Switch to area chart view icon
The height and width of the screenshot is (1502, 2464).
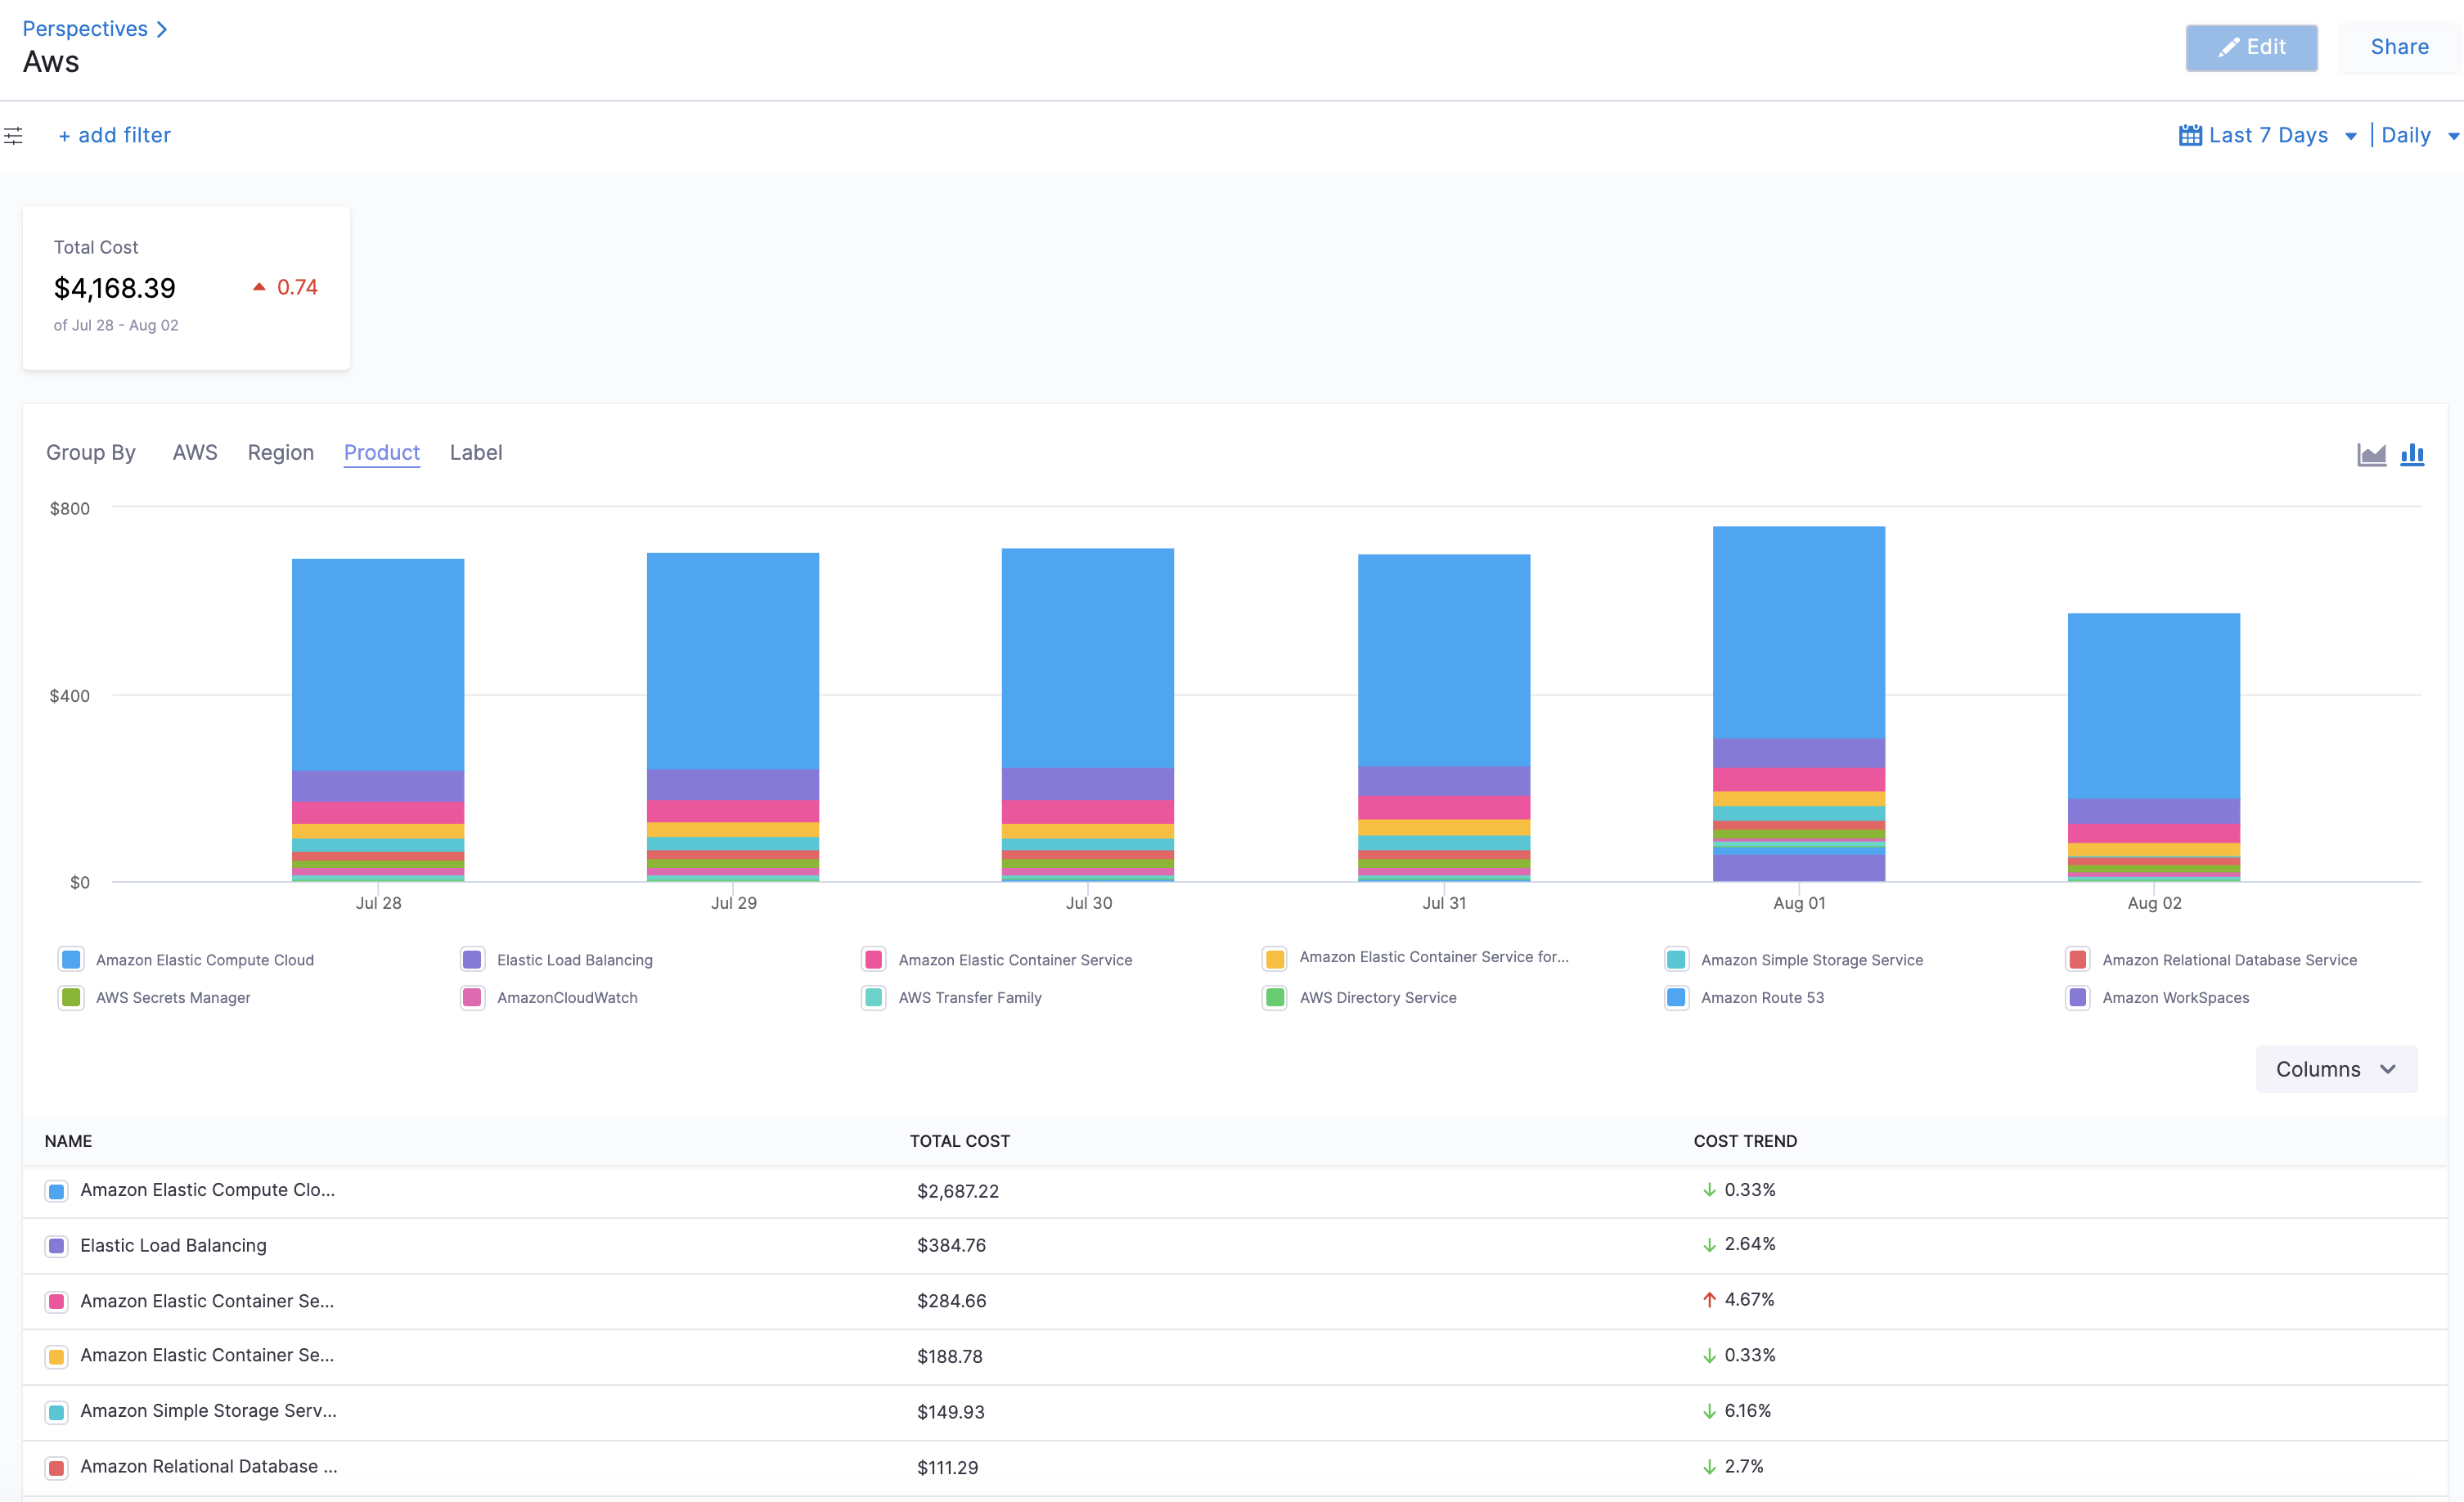point(2371,455)
